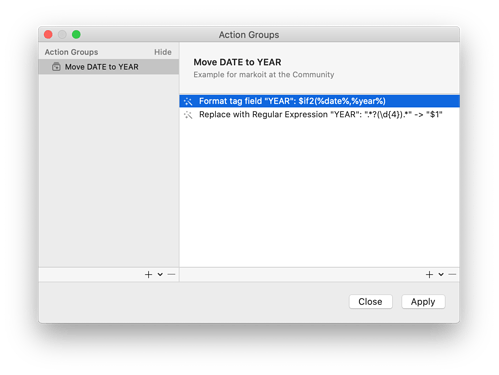Click the Move DATE to YEAR heading
The image size is (499, 375).
237,62
